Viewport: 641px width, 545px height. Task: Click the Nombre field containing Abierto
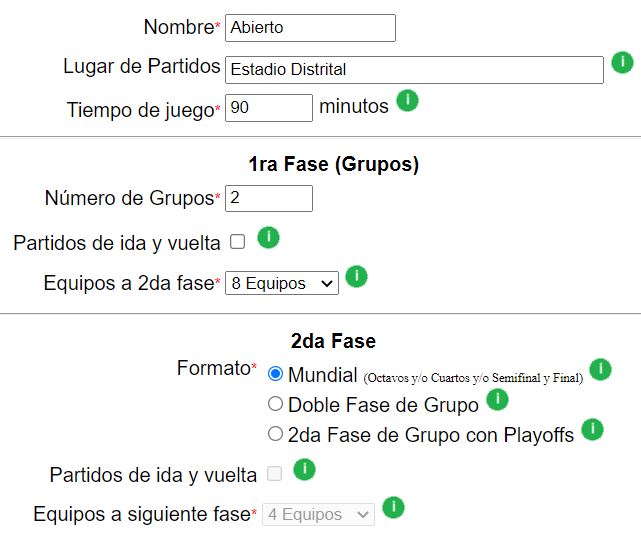point(310,28)
